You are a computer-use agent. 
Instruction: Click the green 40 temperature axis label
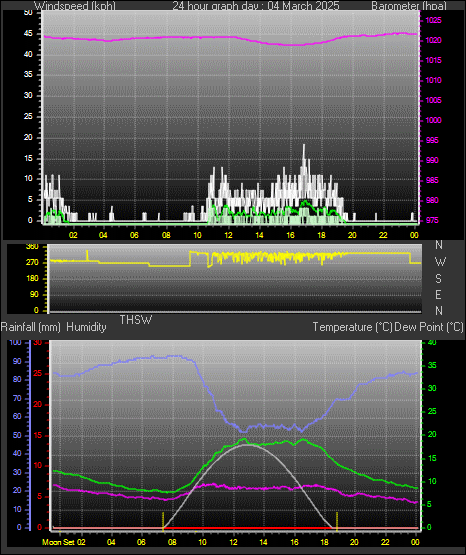[432, 343]
